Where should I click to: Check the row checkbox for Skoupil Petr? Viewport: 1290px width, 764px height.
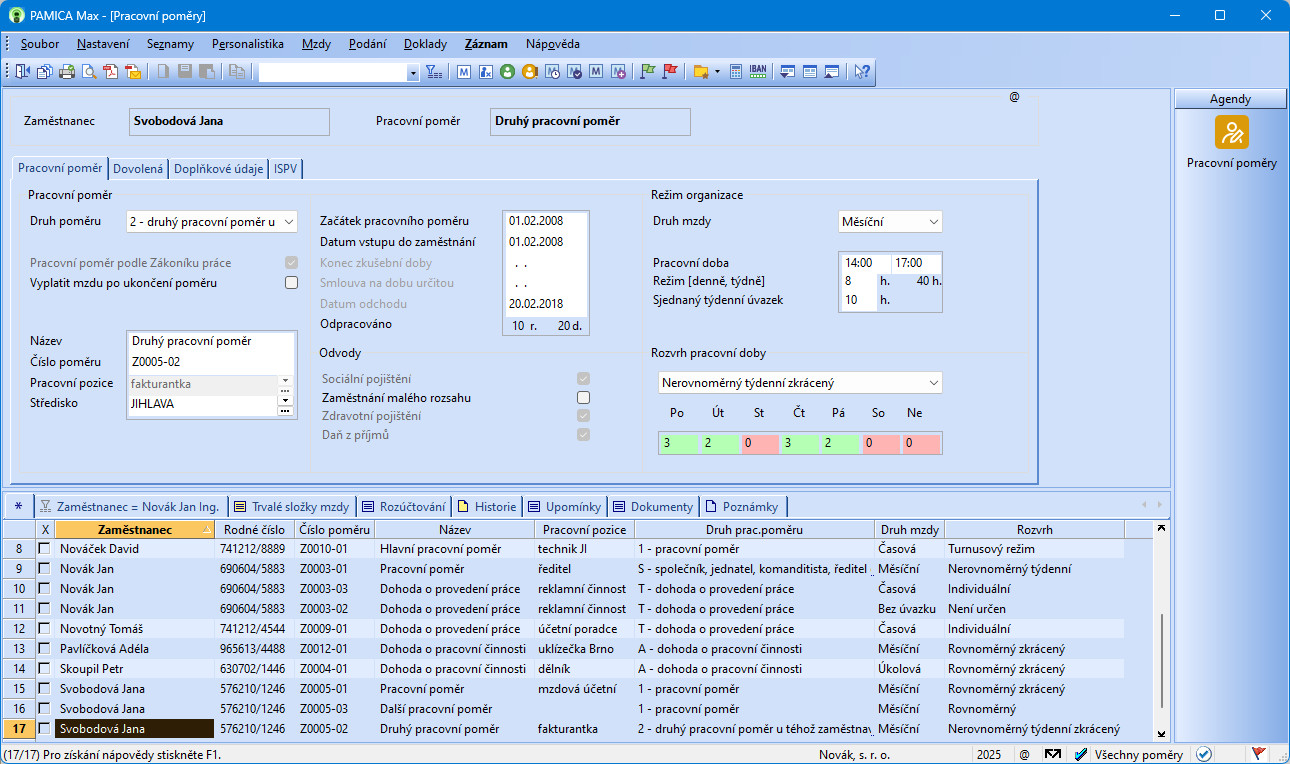click(44, 669)
